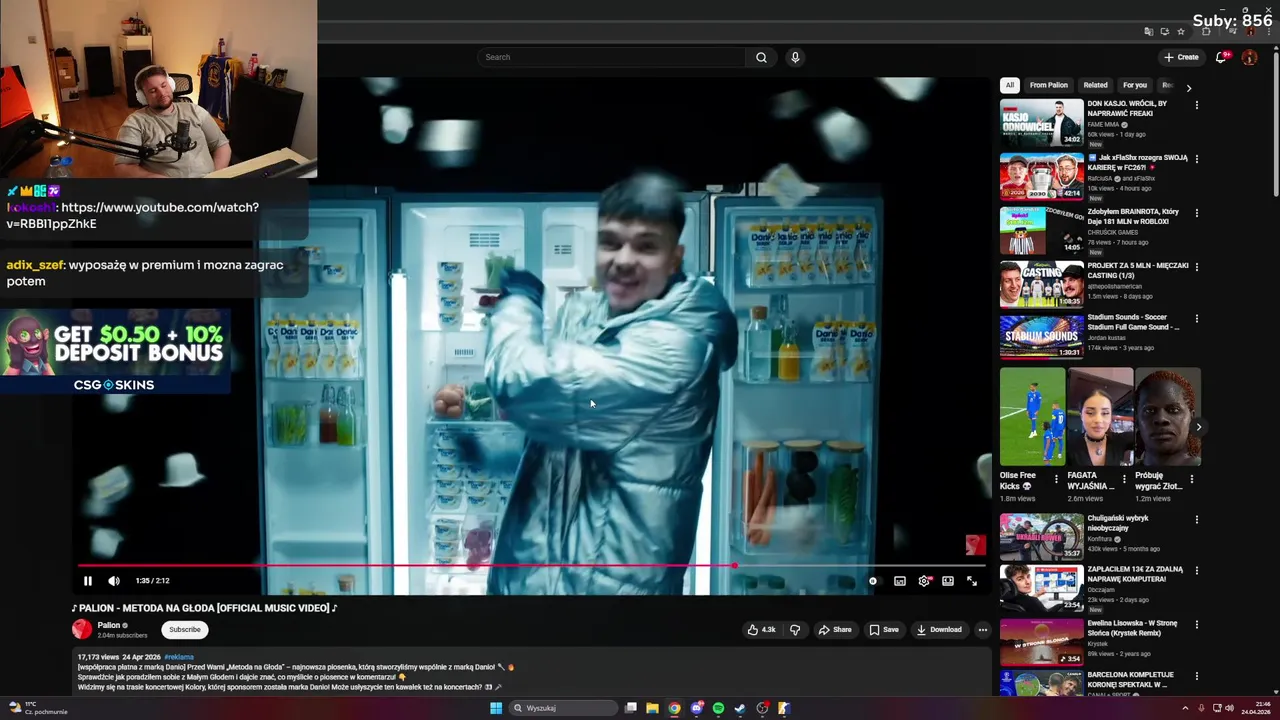Open the Palion channel name link
The height and width of the screenshot is (720, 1280).
click(109, 625)
